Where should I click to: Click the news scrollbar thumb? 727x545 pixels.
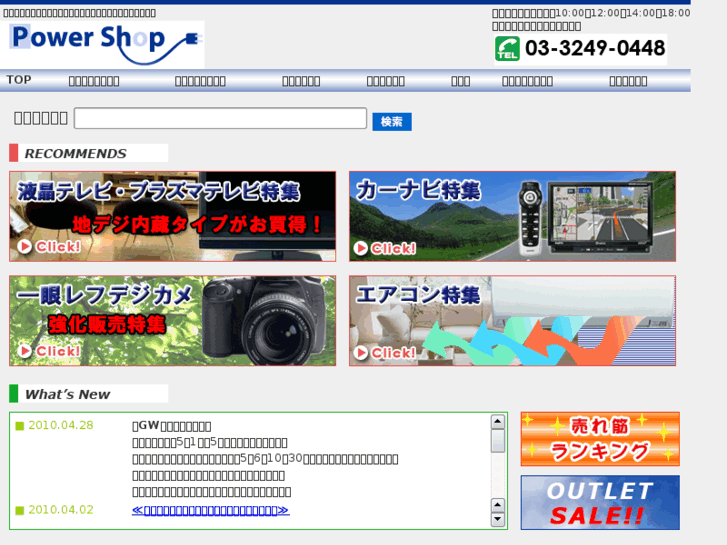click(x=497, y=441)
